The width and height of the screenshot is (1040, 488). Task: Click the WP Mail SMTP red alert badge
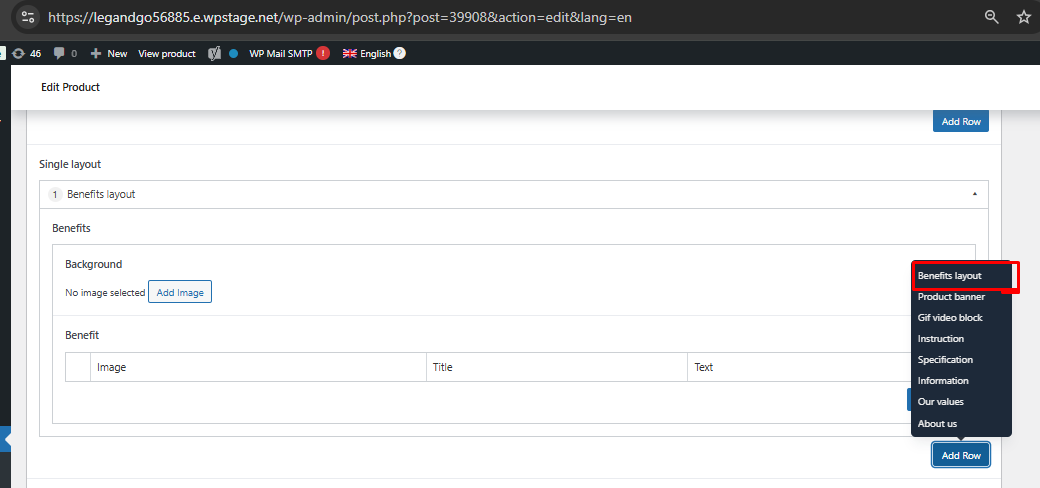click(x=323, y=53)
